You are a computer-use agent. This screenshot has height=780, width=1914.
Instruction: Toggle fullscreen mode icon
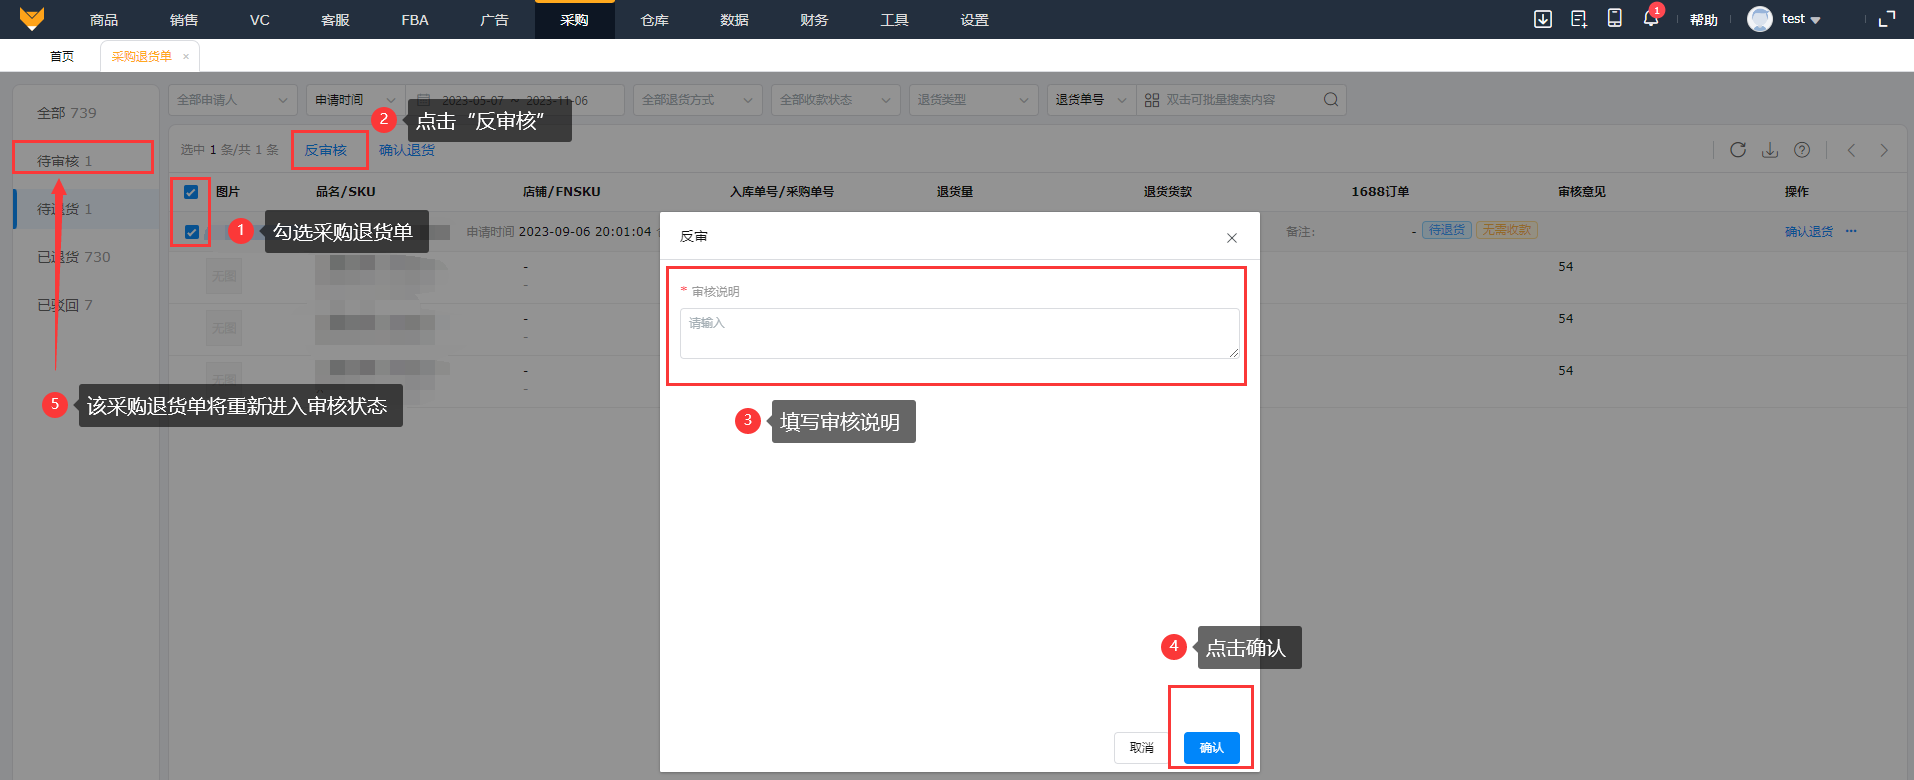click(x=1886, y=19)
